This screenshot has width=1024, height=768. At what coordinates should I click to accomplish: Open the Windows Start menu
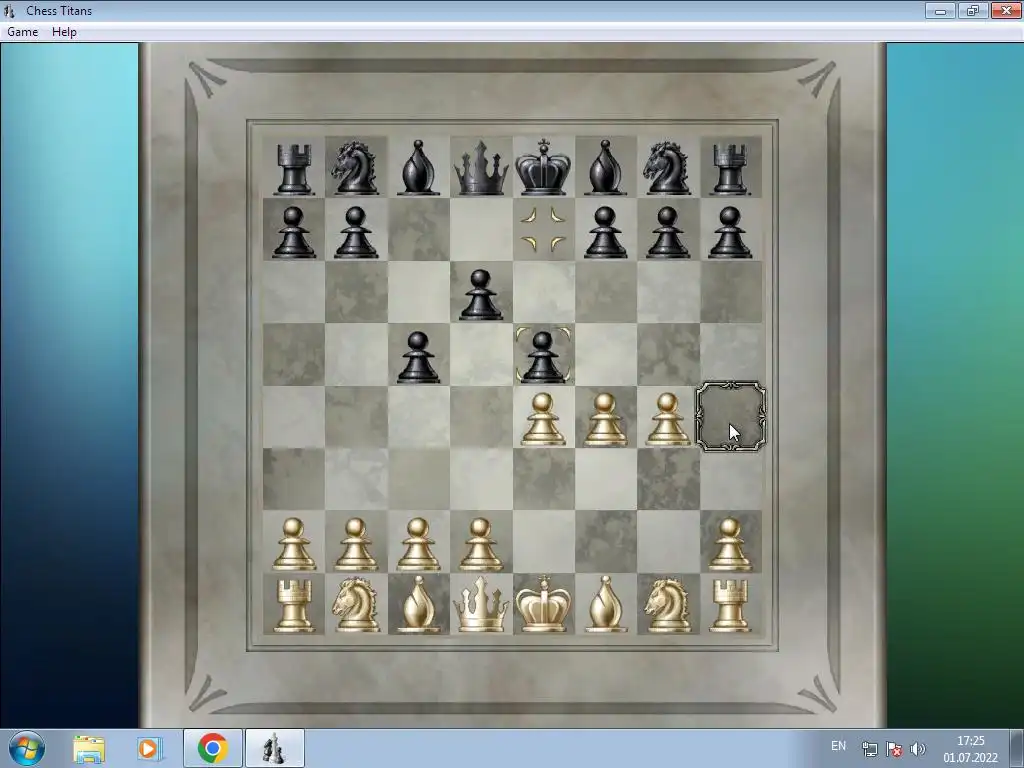point(27,748)
